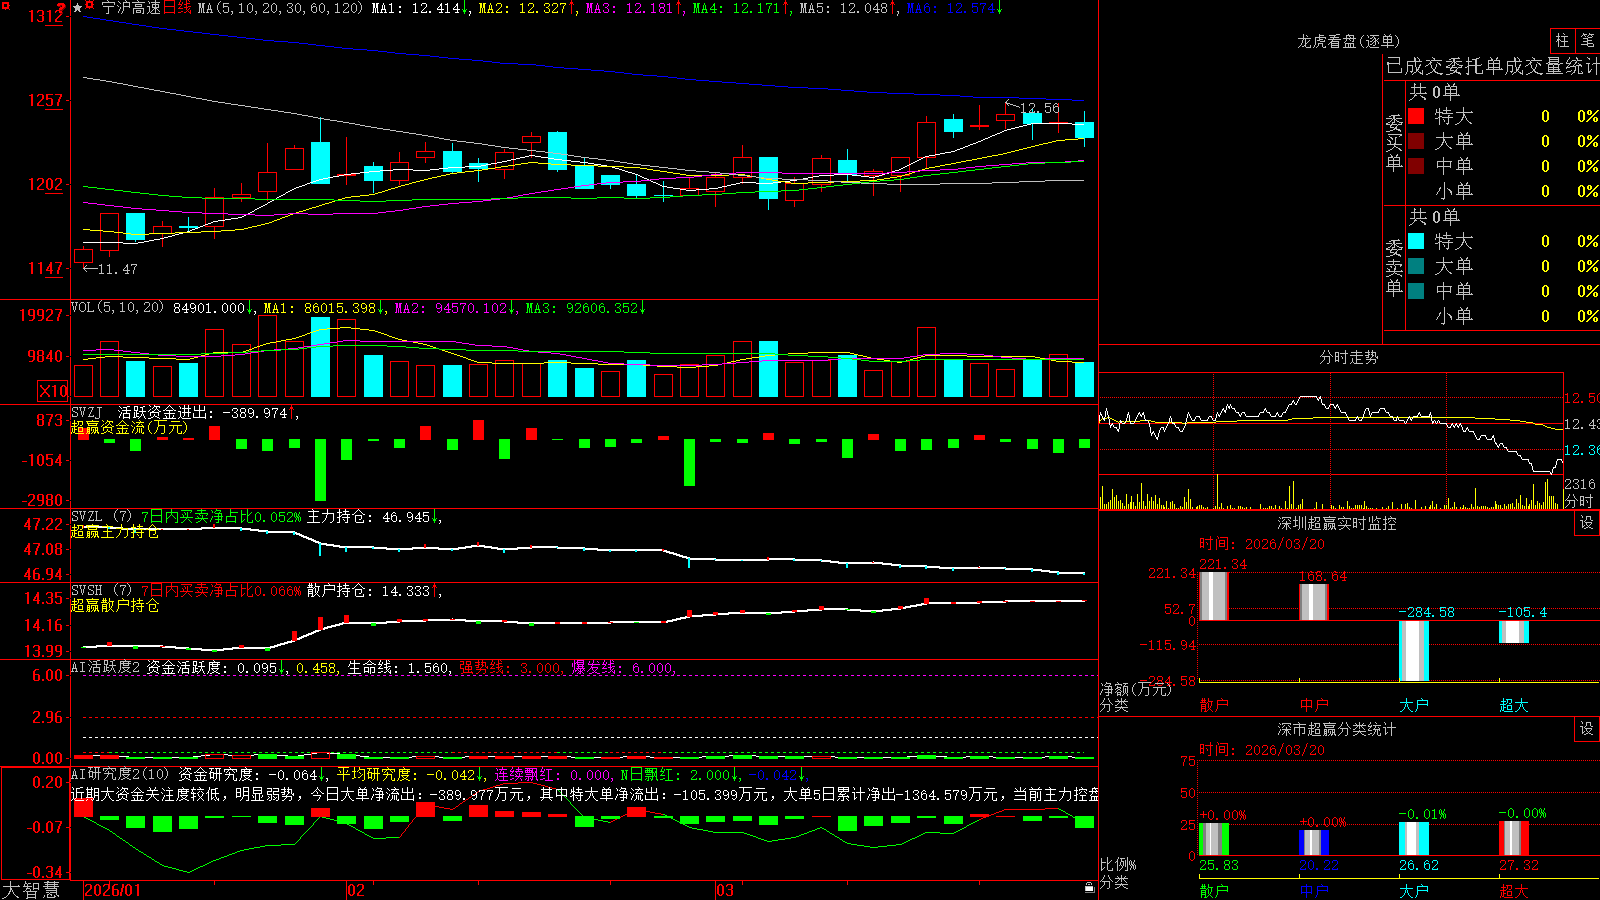1600x900 pixels.
Task: Click the teal 中单 sell-order swatch
Action: click(x=1416, y=291)
